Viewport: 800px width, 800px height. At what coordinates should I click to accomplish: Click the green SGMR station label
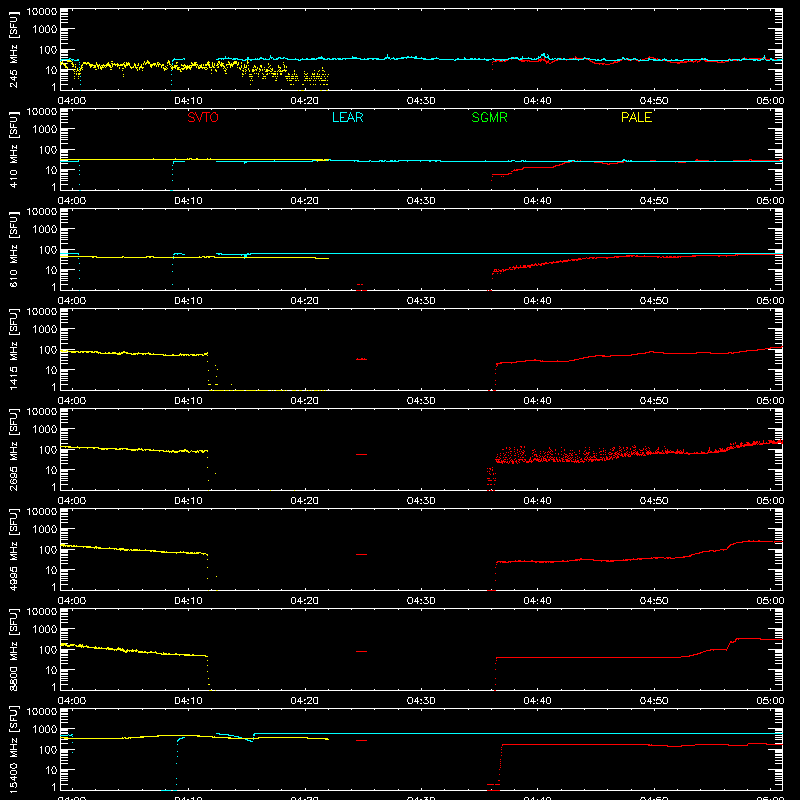pyautogui.click(x=489, y=117)
